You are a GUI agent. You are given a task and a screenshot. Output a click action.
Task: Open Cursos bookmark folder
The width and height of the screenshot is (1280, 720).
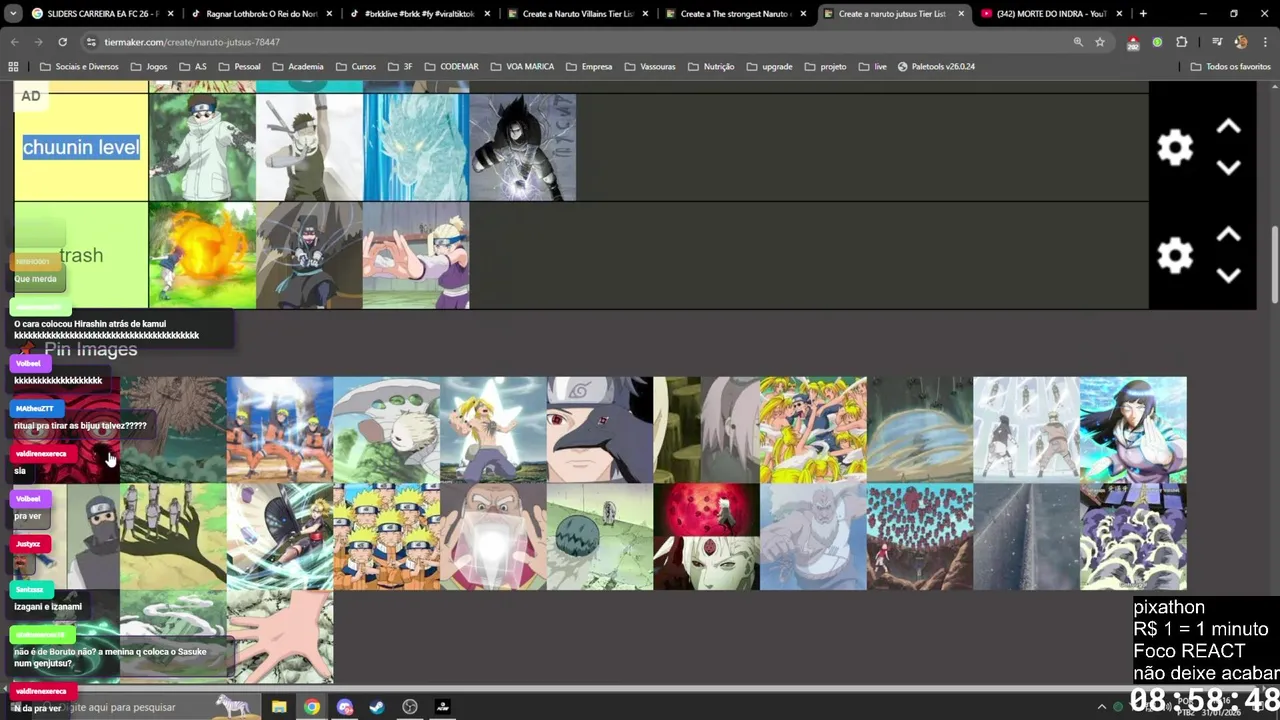point(356,67)
